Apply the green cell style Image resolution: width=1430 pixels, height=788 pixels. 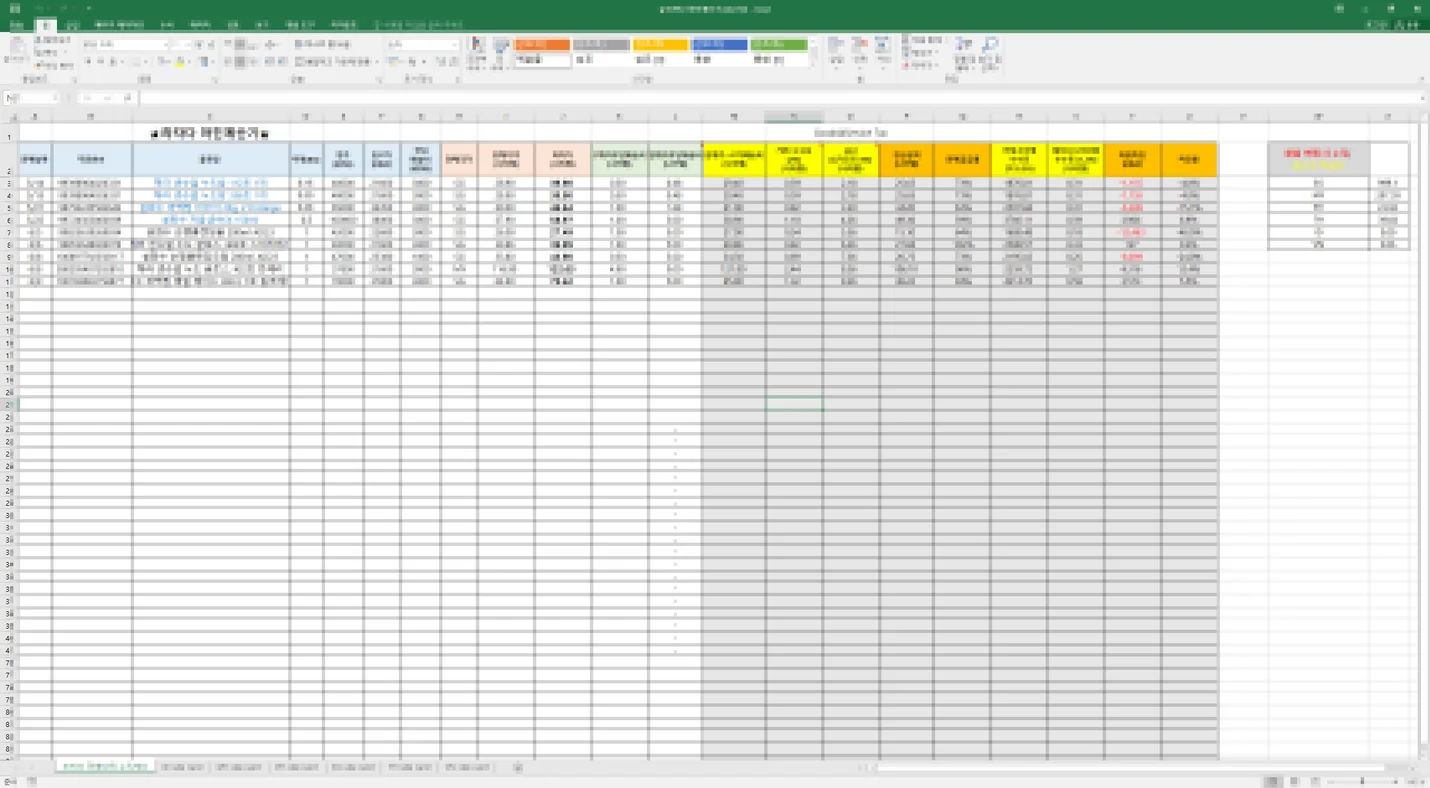[x=779, y=45]
